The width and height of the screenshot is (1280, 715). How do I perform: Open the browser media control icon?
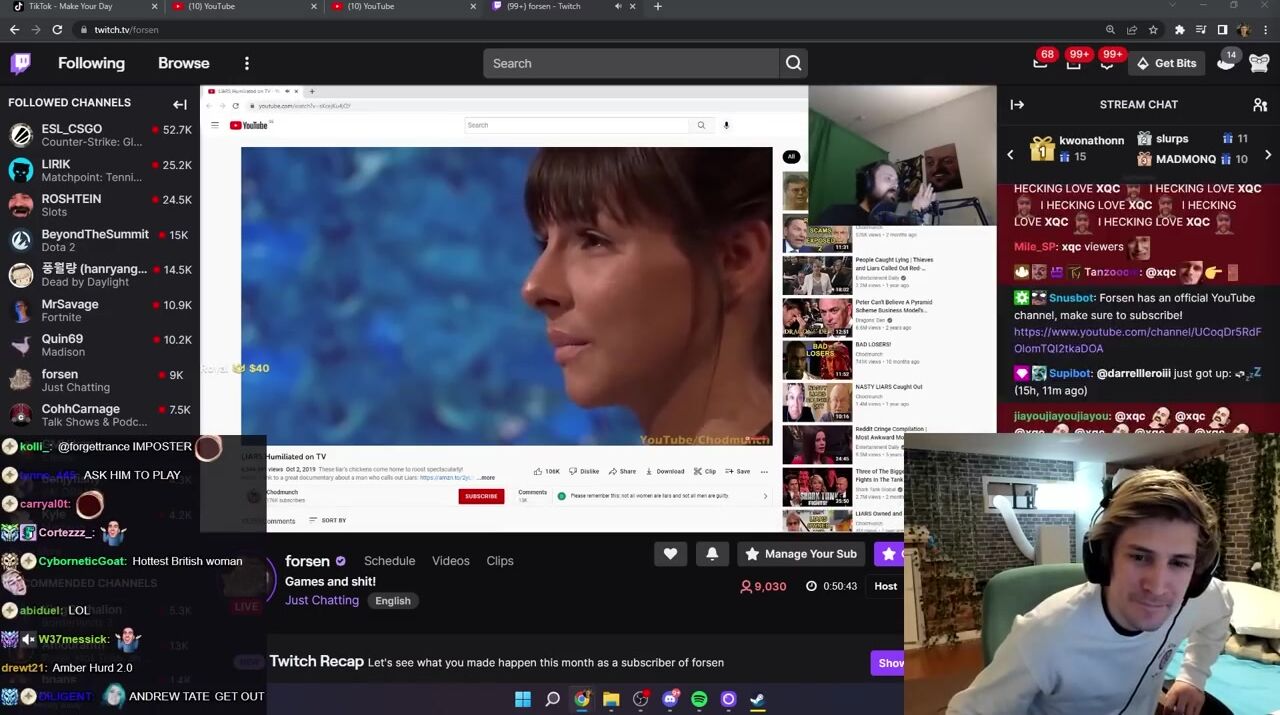(x=1201, y=30)
